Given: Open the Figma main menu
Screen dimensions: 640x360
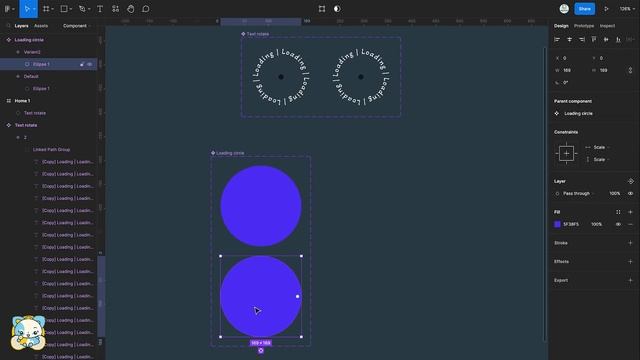Looking at the screenshot, I should click(x=7, y=9).
